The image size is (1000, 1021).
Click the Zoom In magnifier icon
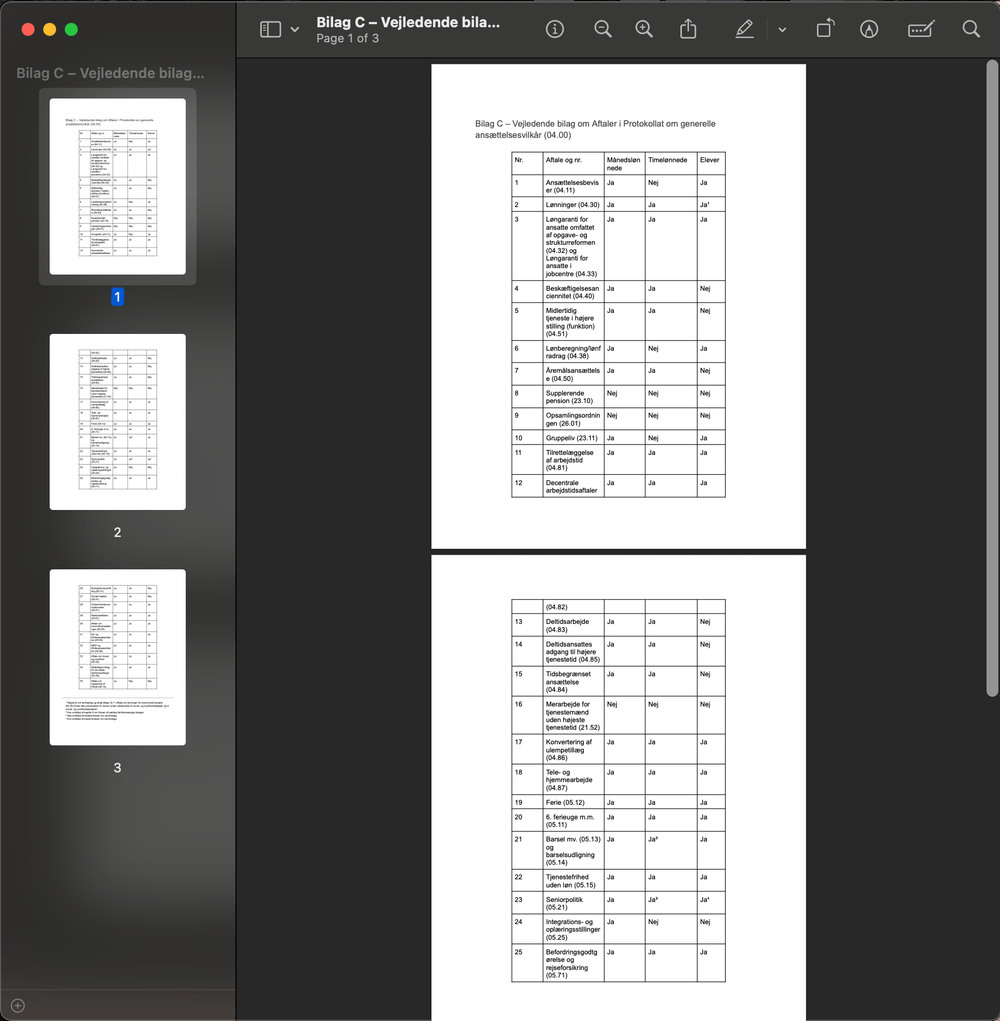[645, 30]
